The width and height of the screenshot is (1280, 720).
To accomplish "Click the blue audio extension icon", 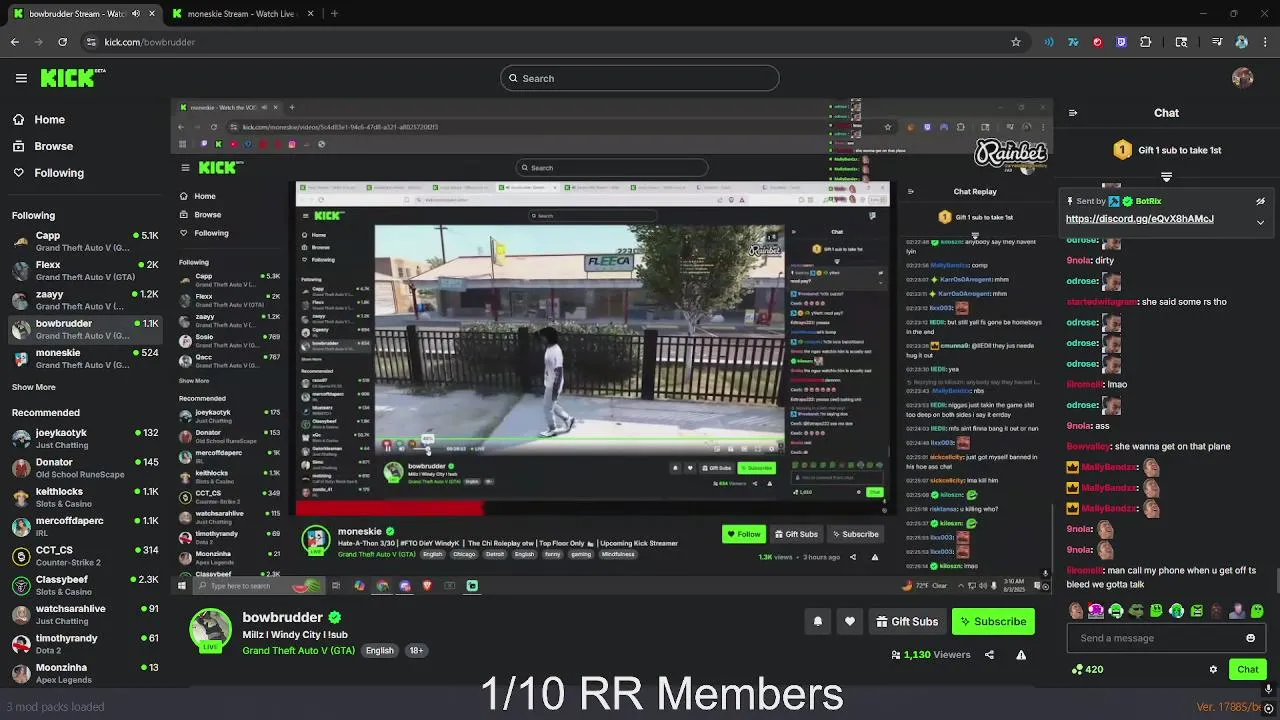I will (x=1049, y=42).
